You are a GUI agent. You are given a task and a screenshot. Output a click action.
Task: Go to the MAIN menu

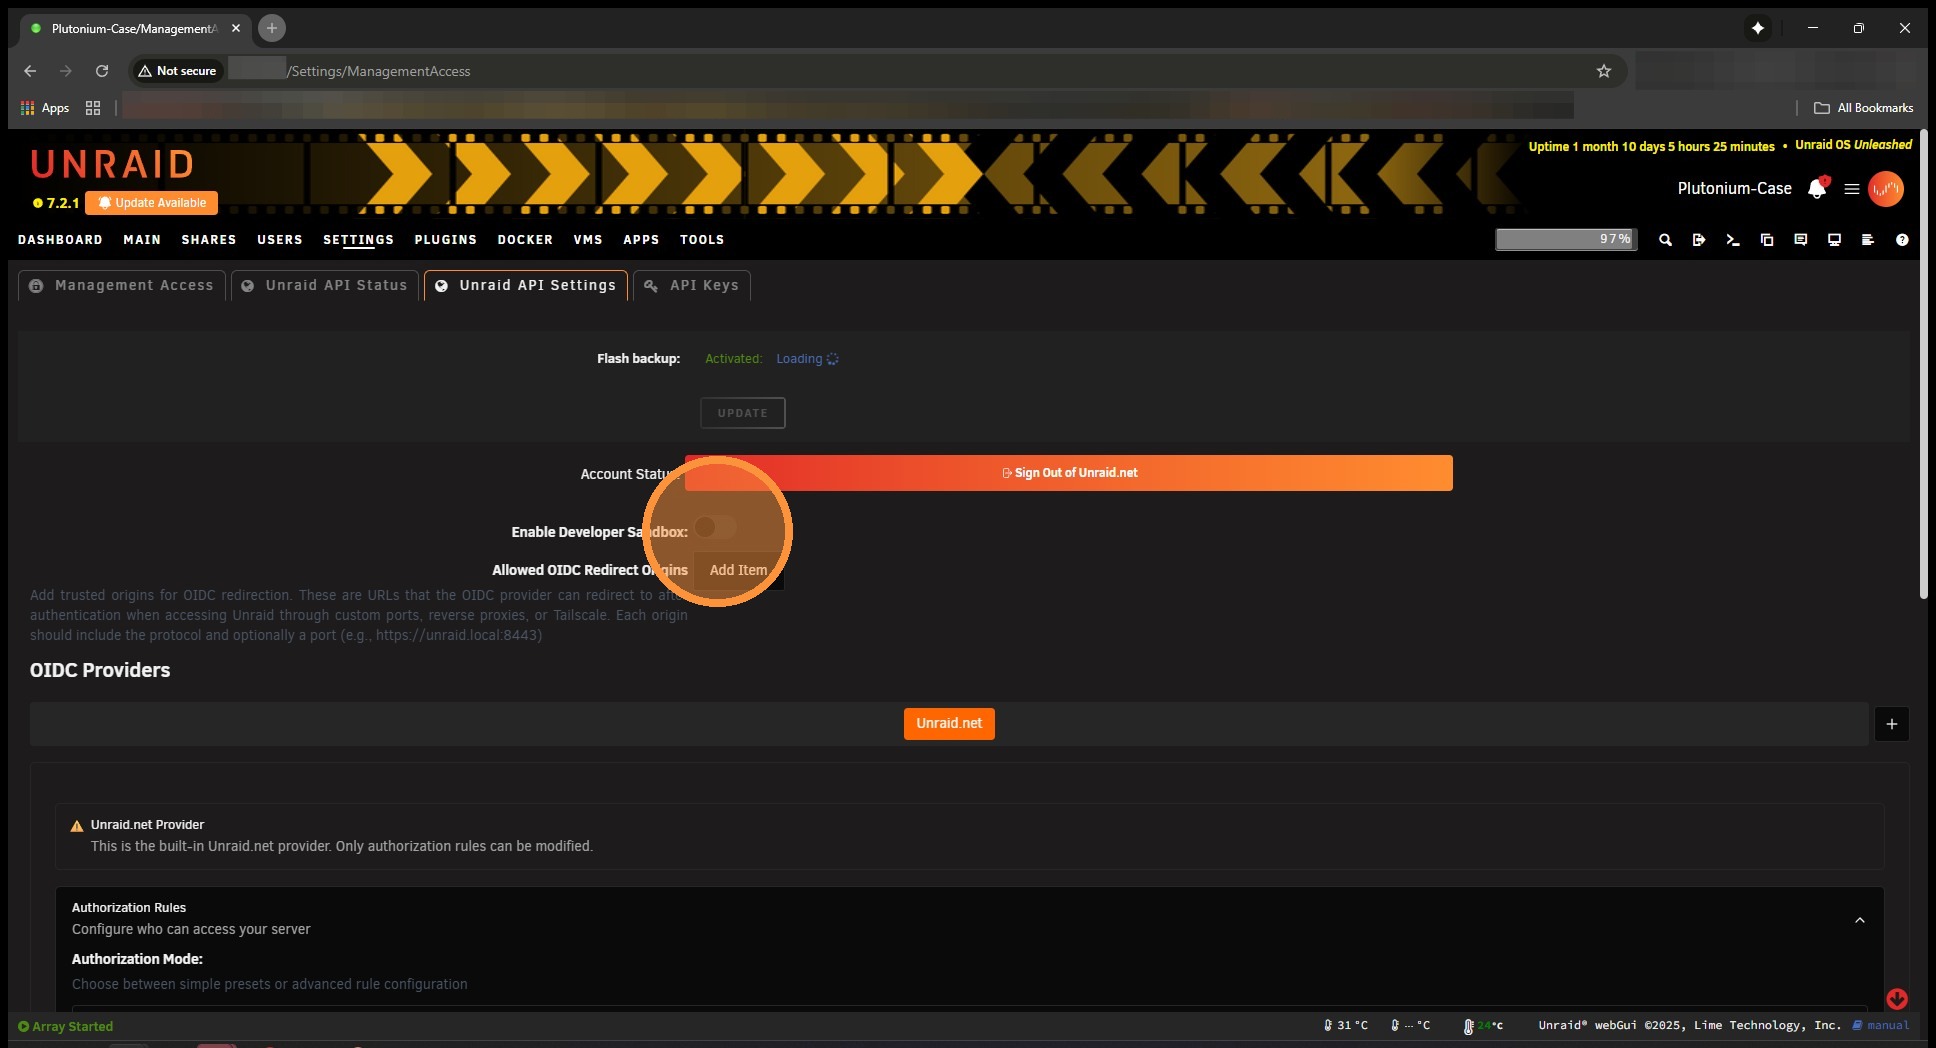(142, 240)
